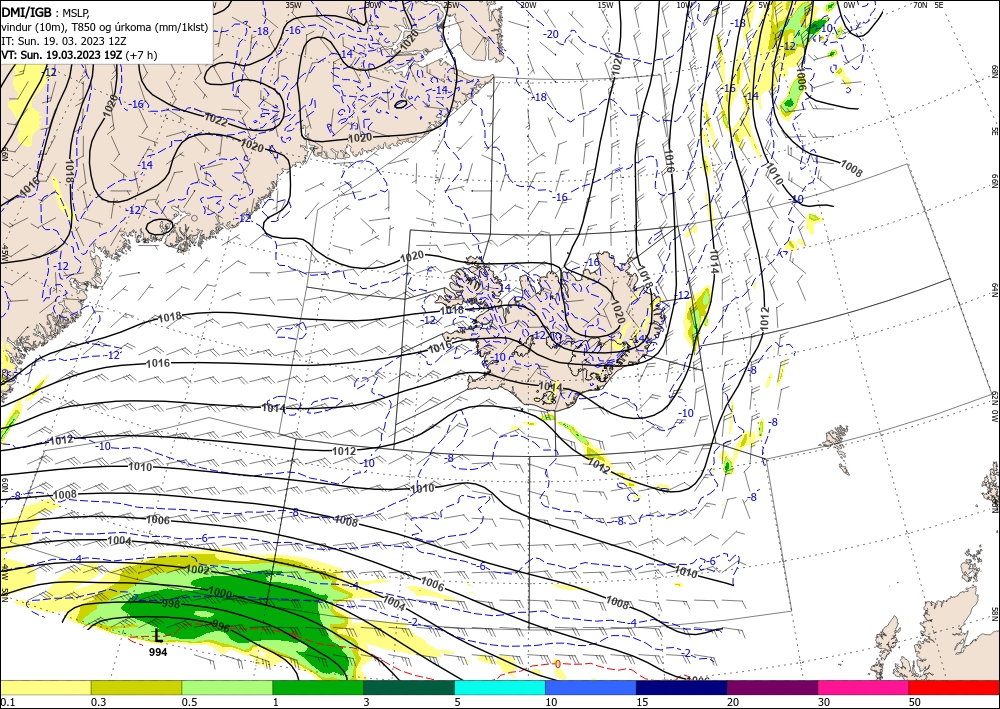Screen dimensions: 1000x709
Task: Select the olive 0.3–0.5 legend swatch
Action: (x=136, y=687)
